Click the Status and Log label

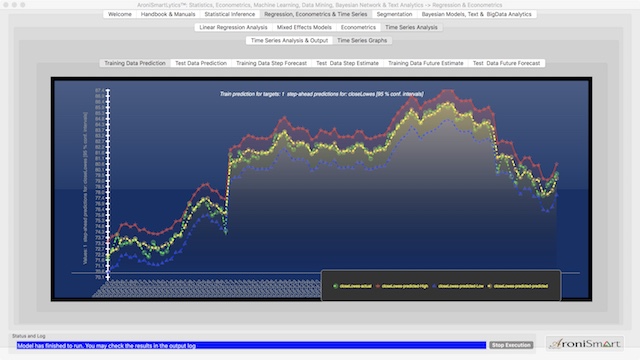(29, 336)
